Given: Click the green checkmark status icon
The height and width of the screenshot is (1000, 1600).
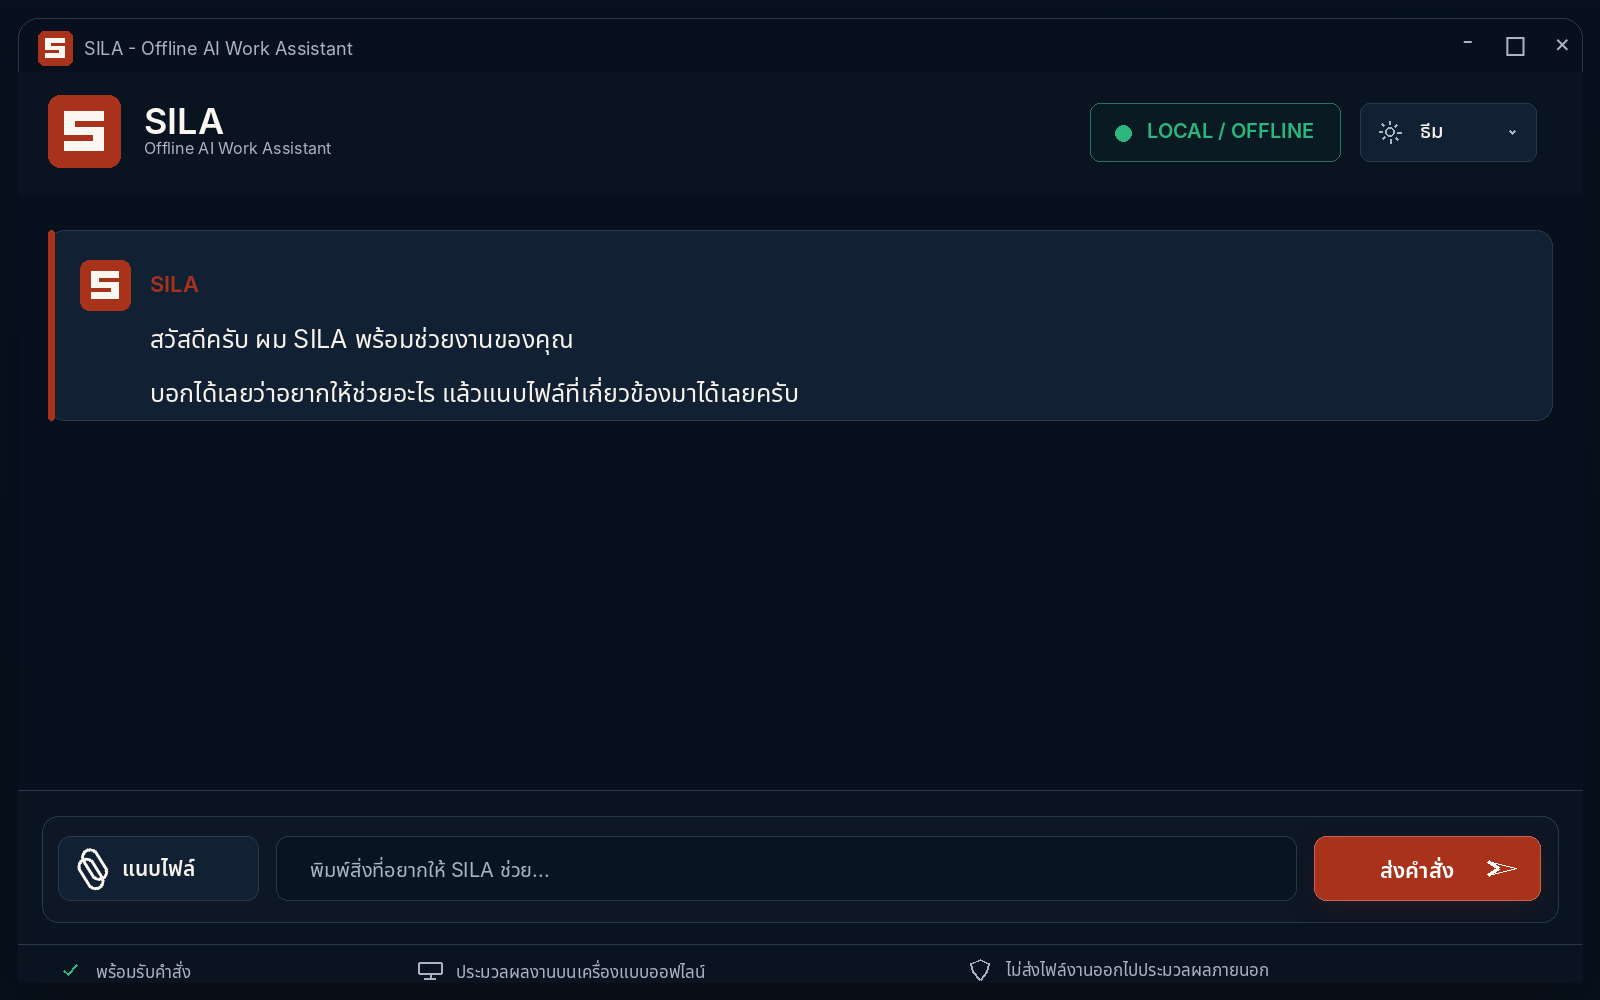Looking at the screenshot, I should click(71, 970).
